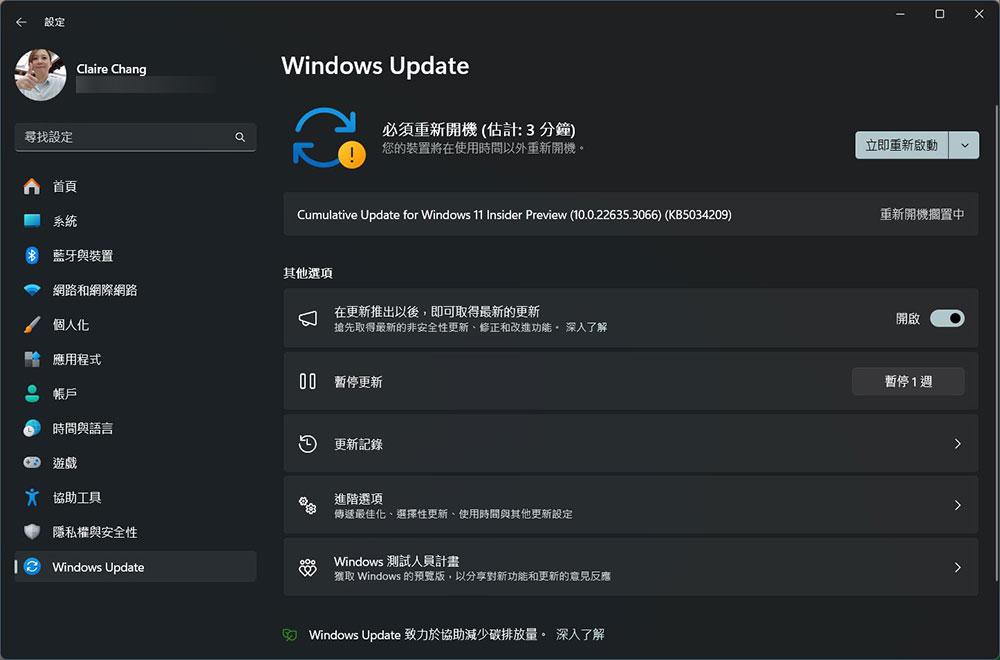Click the 藍牙與裝置 Bluetooth icon
Screen dimensions: 1000x660
[32, 256]
